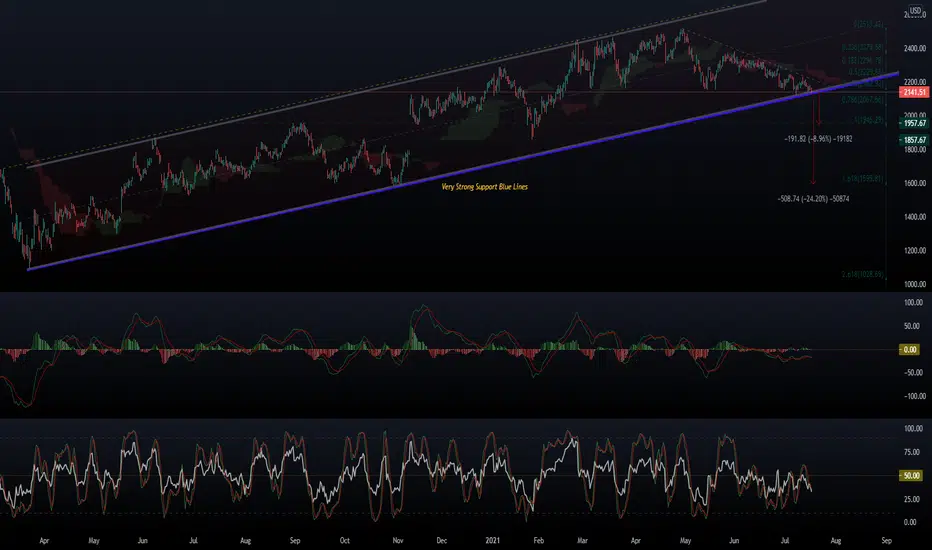Screen dimensions: 932x550
Task: Open the USD currency selector
Action: point(915,11)
